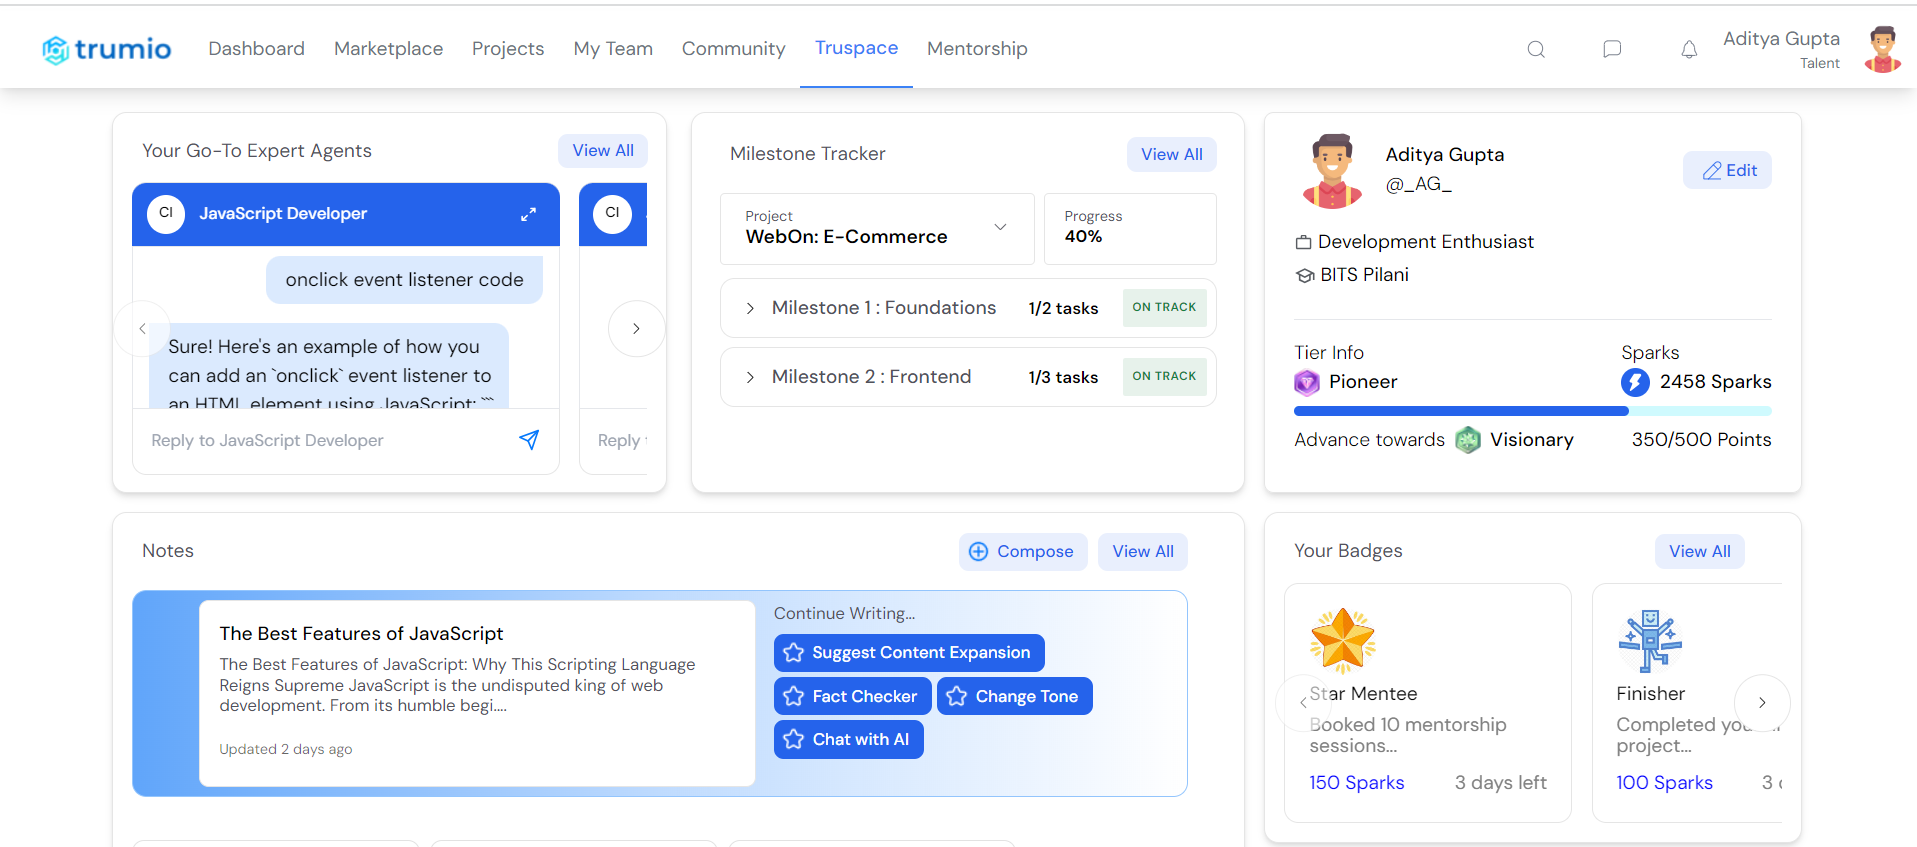Select the Truspace tab
The image size is (1917, 847).
coord(856,48)
